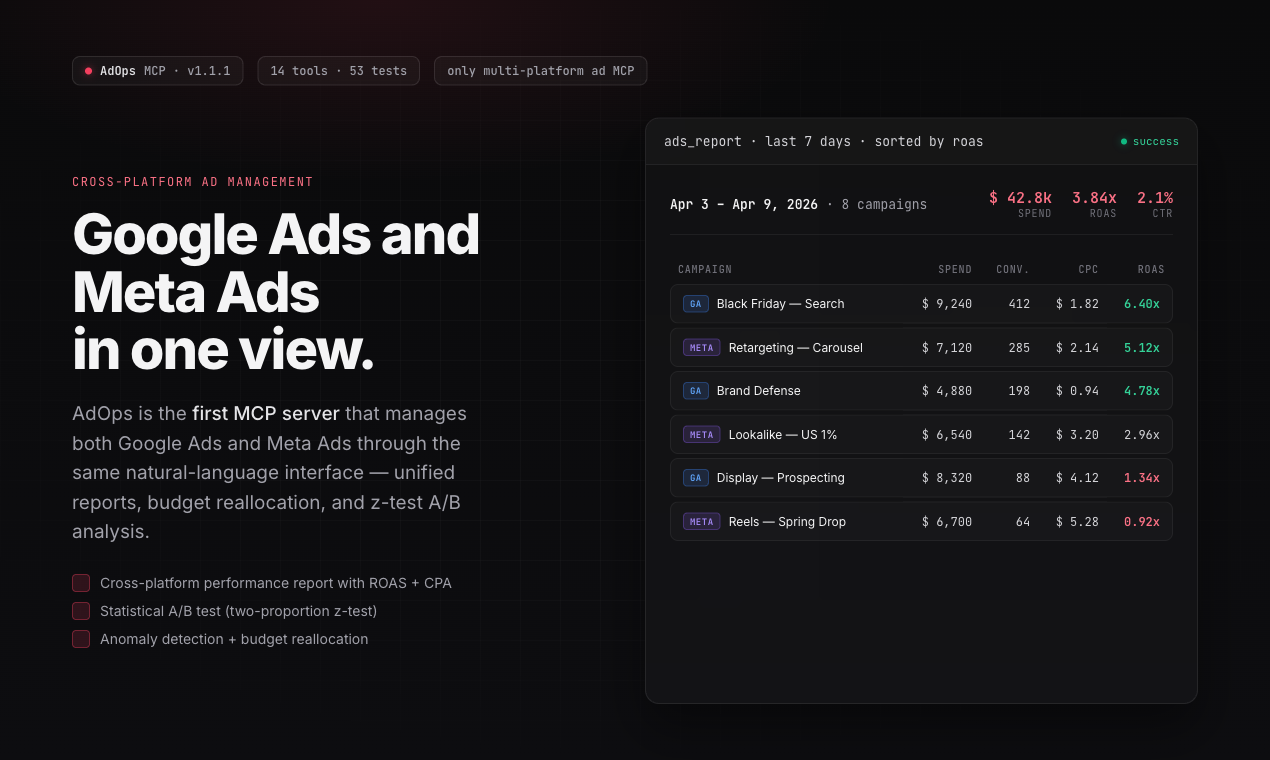Click the 0.92x ROAS value
Screen dimensions: 1270x760
1142,522
